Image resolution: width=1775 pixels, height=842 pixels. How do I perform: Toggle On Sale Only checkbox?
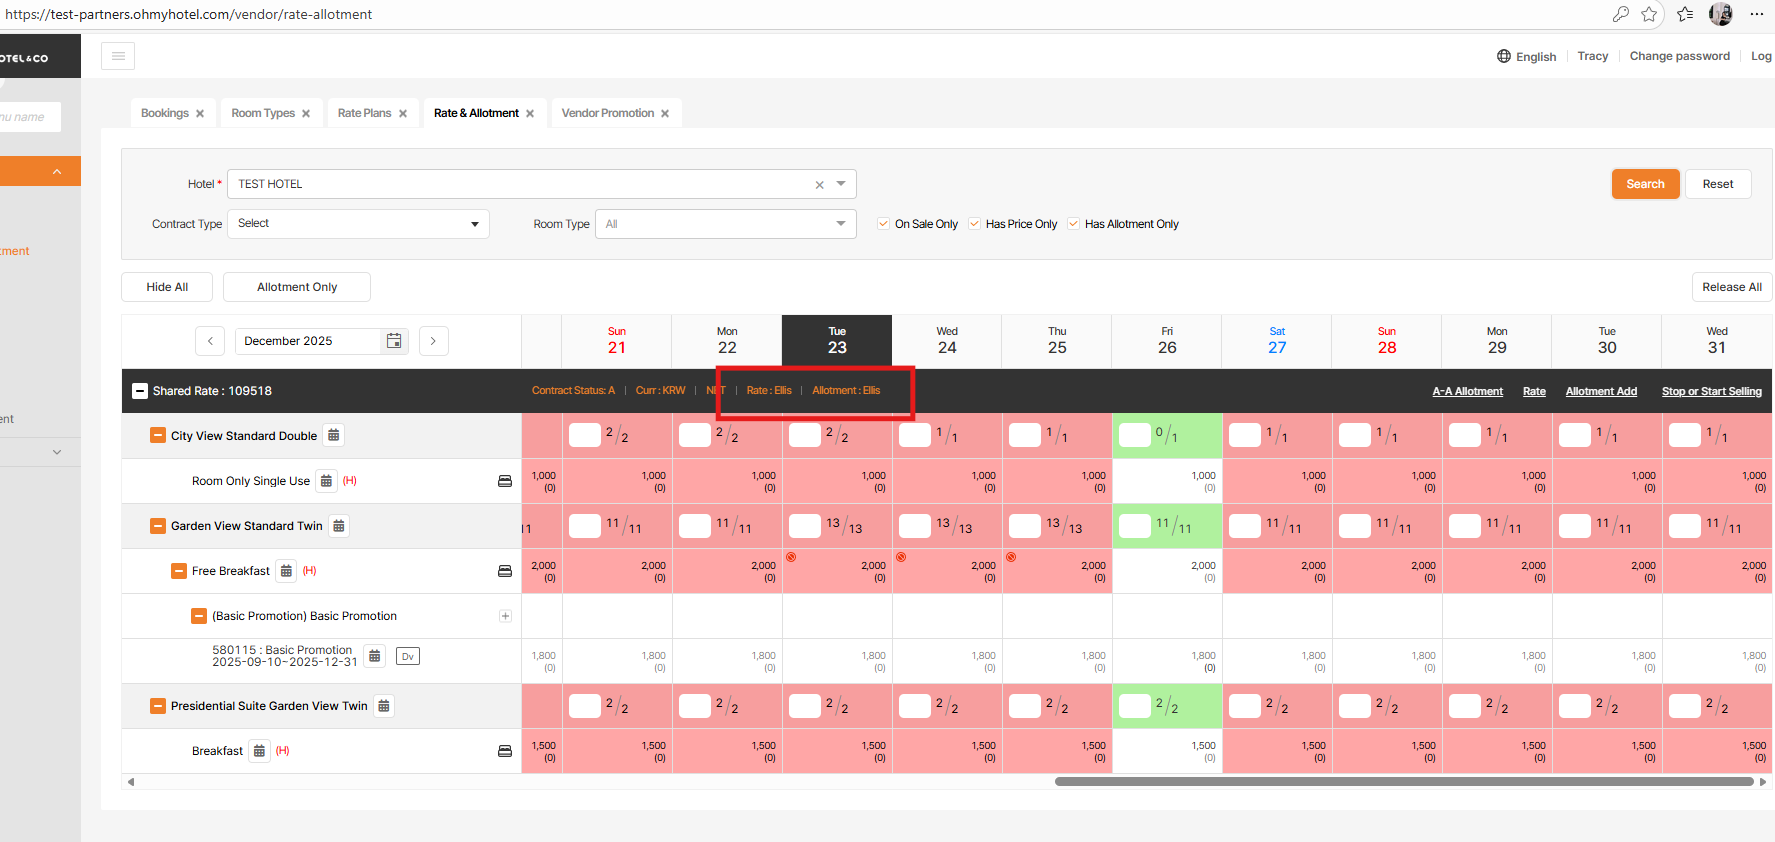[883, 224]
